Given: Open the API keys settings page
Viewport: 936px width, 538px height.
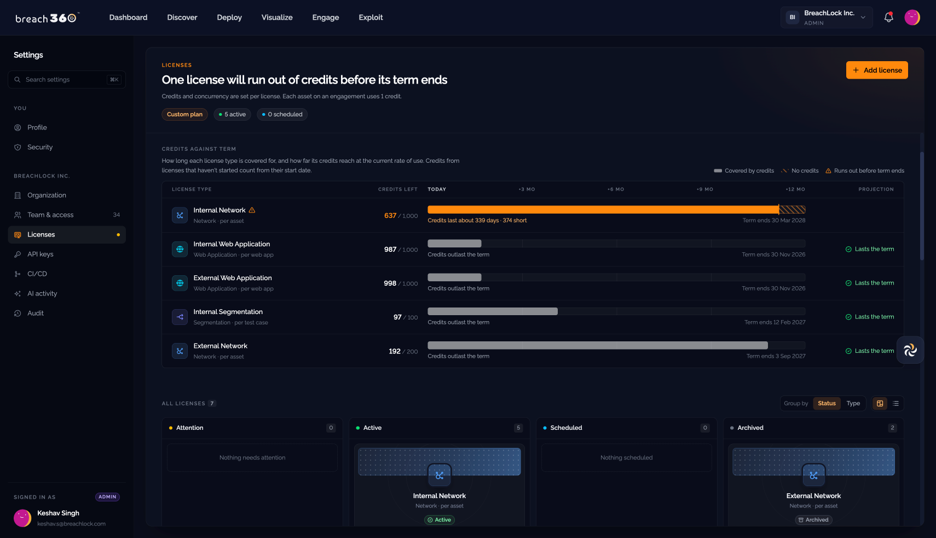Looking at the screenshot, I should [x=67, y=254].
